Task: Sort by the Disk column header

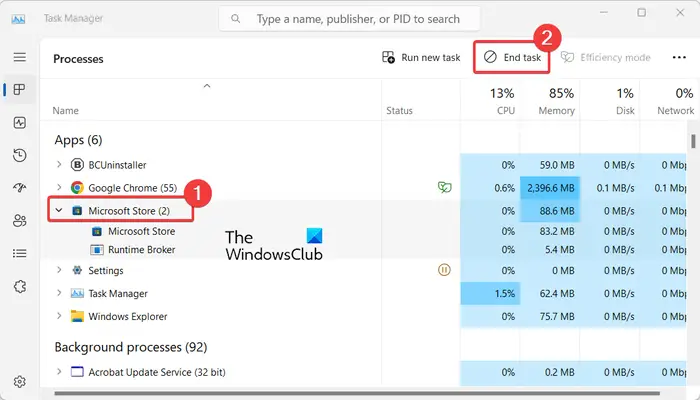Action: pyautogui.click(x=625, y=110)
